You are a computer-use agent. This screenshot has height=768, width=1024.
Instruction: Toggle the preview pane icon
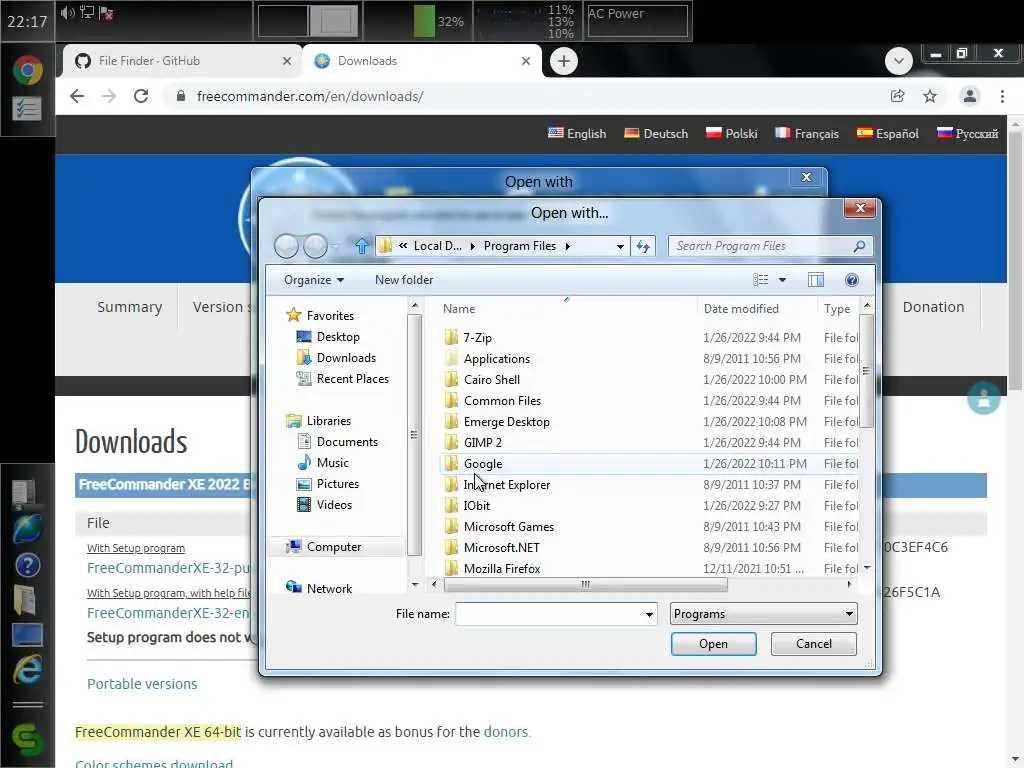pyautogui.click(x=816, y=280)
